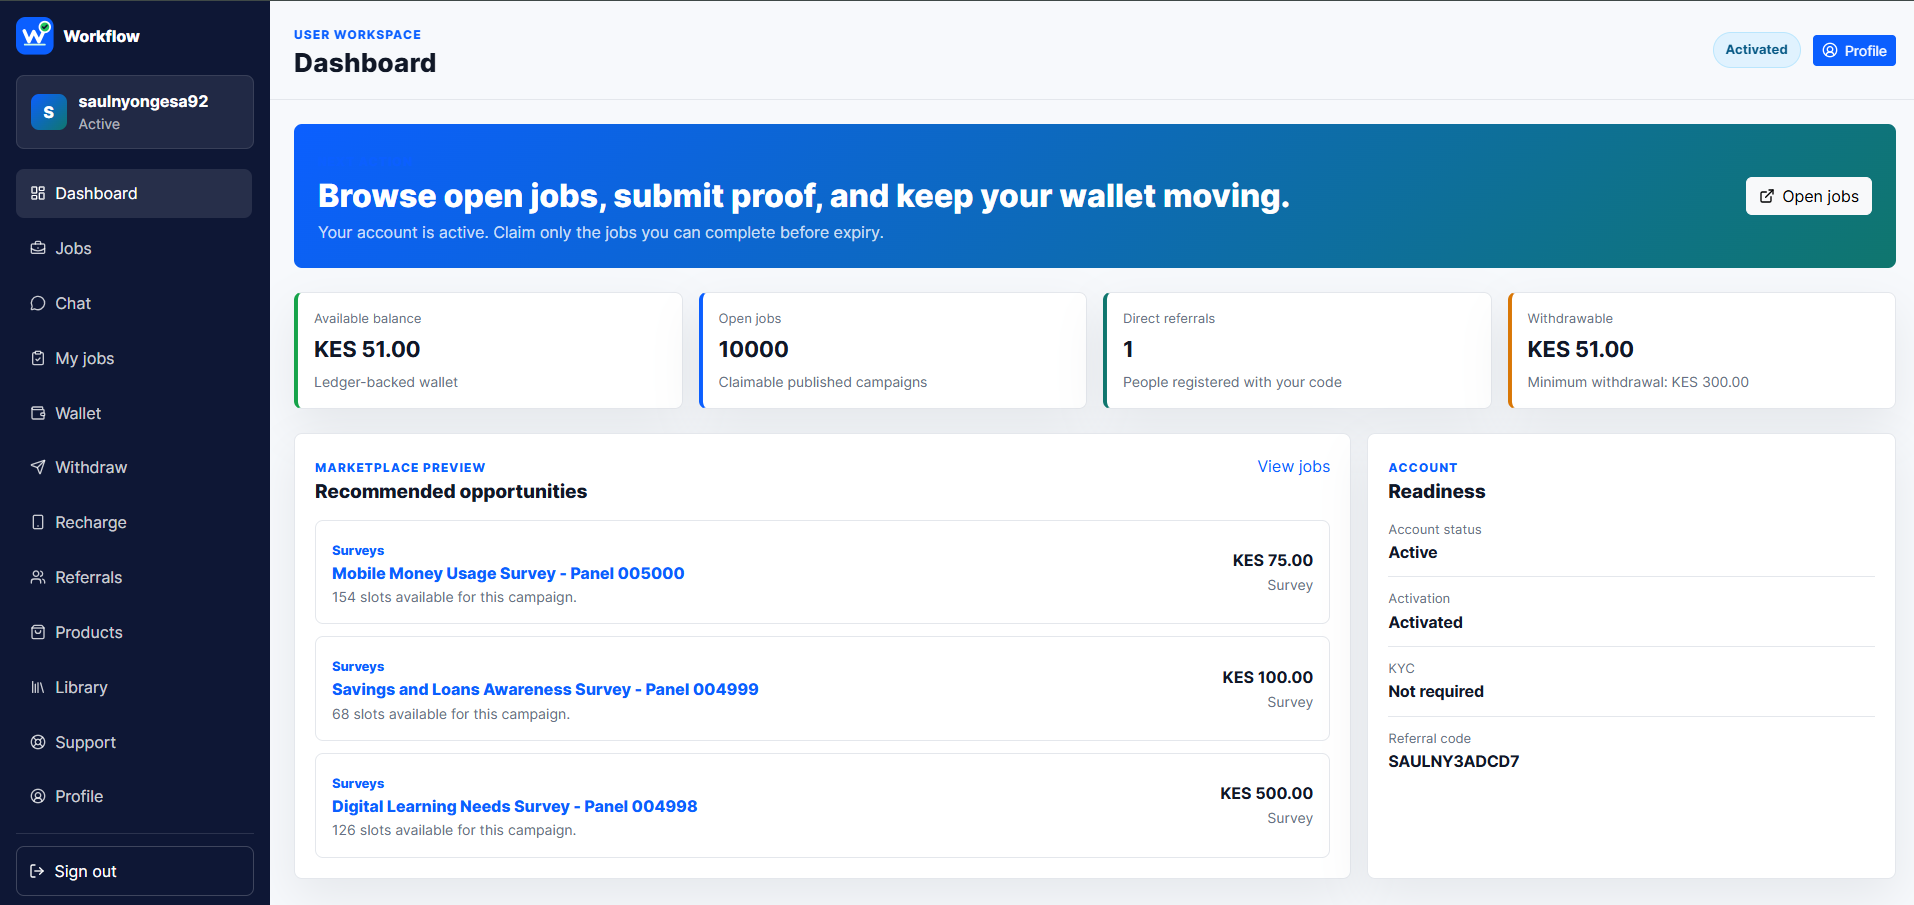The image size is (1914, 905).
Task: Open the Support page
Action: [x=134, y=742]
